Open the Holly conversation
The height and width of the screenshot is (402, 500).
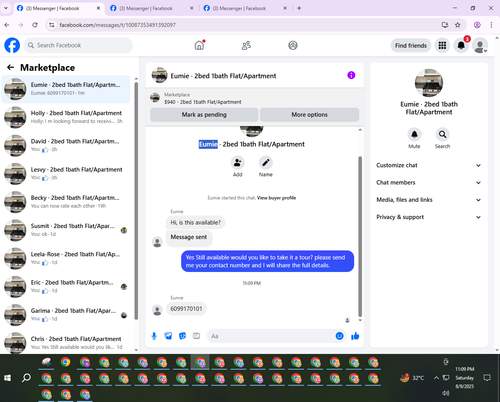click(x=66, y=117)
